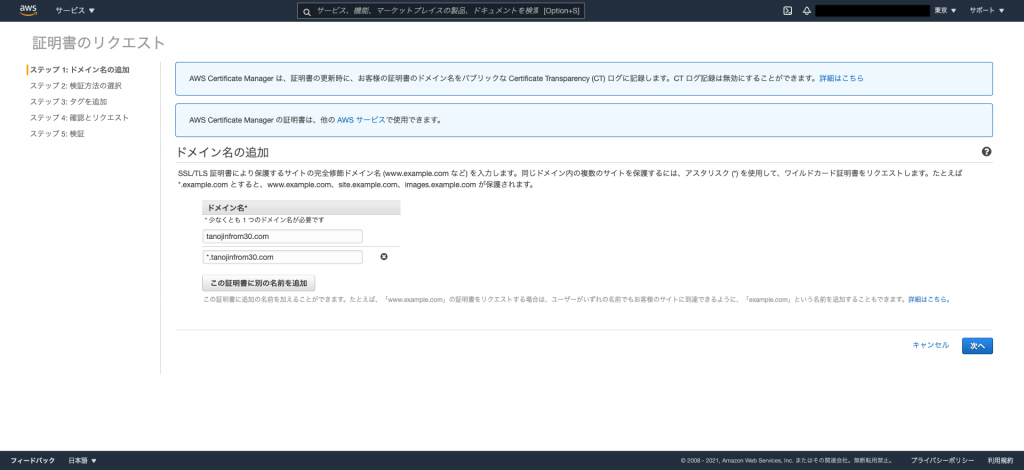Select ステップ 1: ドメイン名の追加
This screenshot has width=1024, height=470.
(80, 69)
